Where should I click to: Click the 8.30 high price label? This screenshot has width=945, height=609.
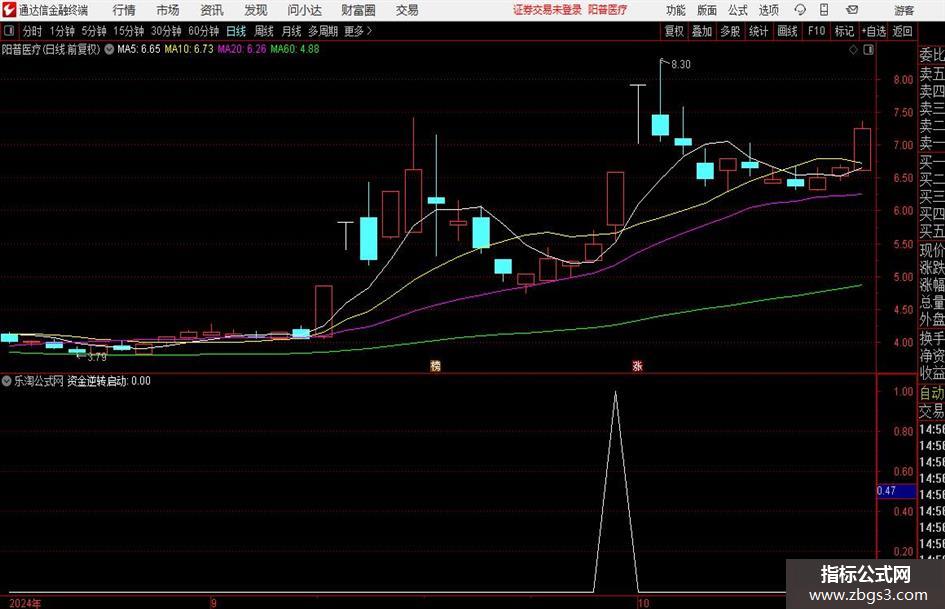(x=680, y=65)
